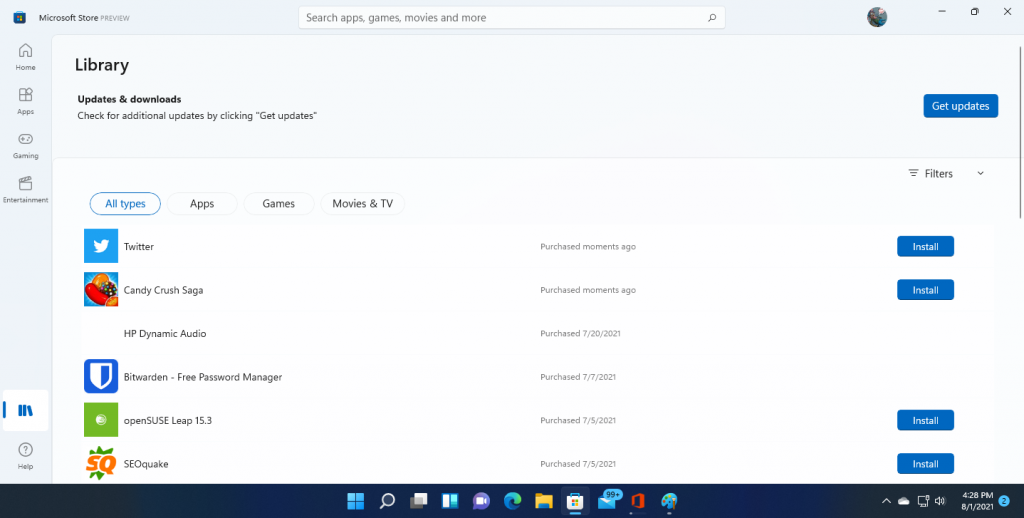The image size is (1024, 518).
Task: Show hidden system tray icons
Action: pos(886,501)
